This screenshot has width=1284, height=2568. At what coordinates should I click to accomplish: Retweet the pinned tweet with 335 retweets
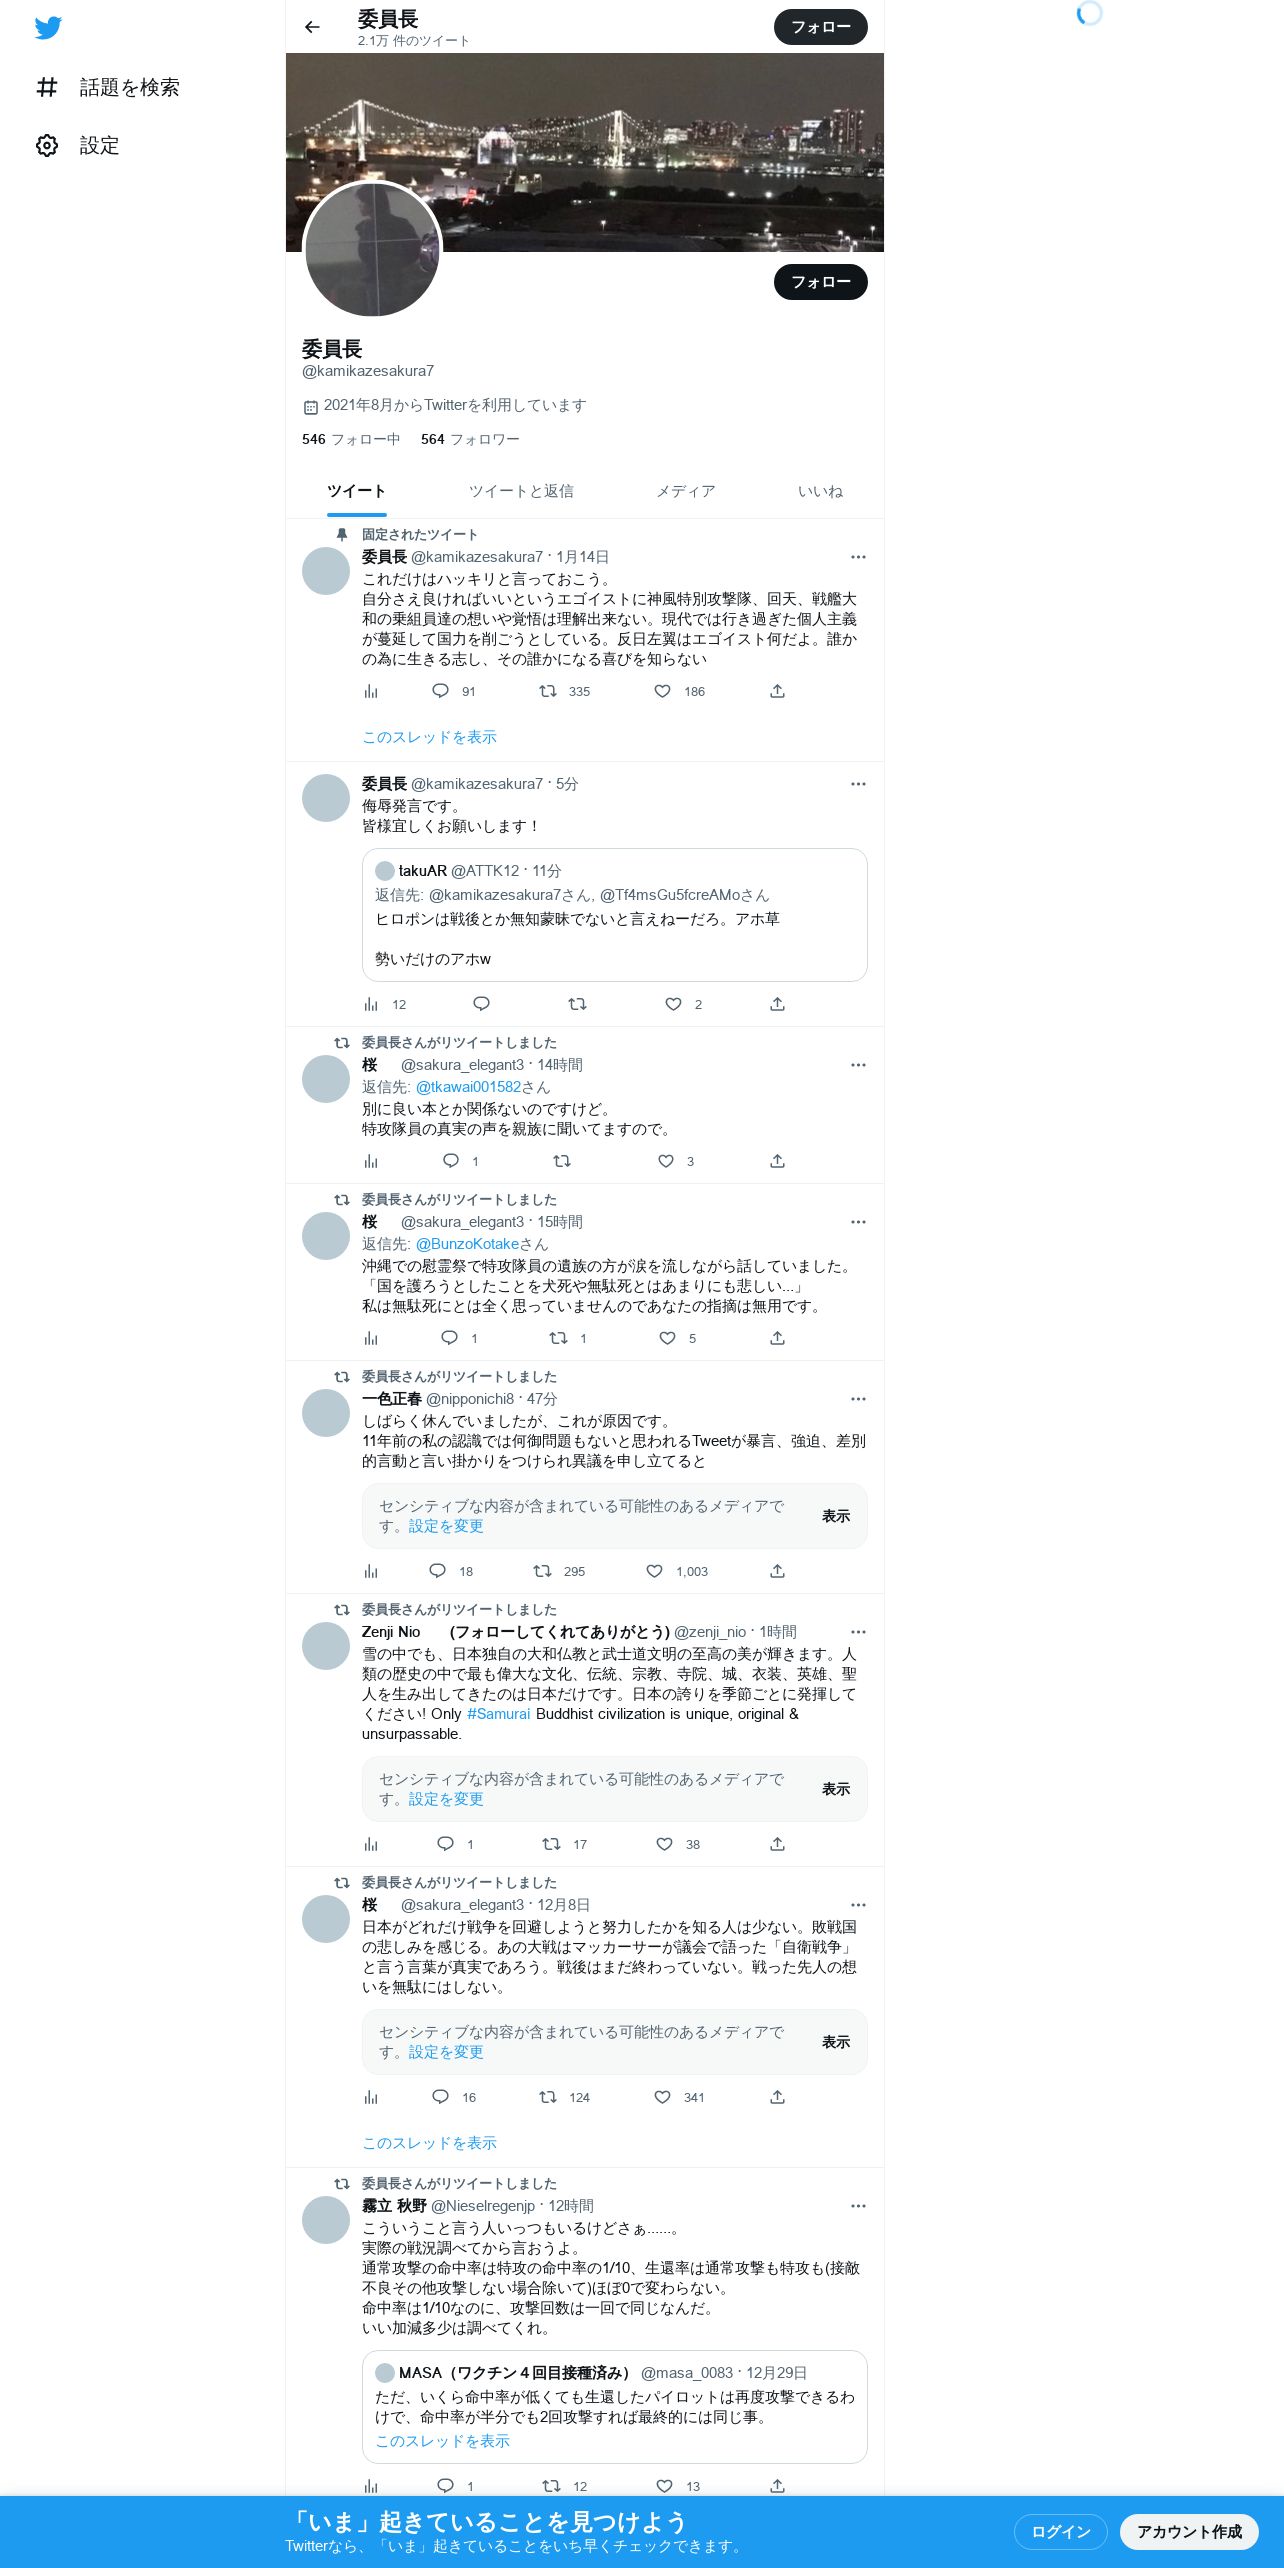click(x=548, y=691)
